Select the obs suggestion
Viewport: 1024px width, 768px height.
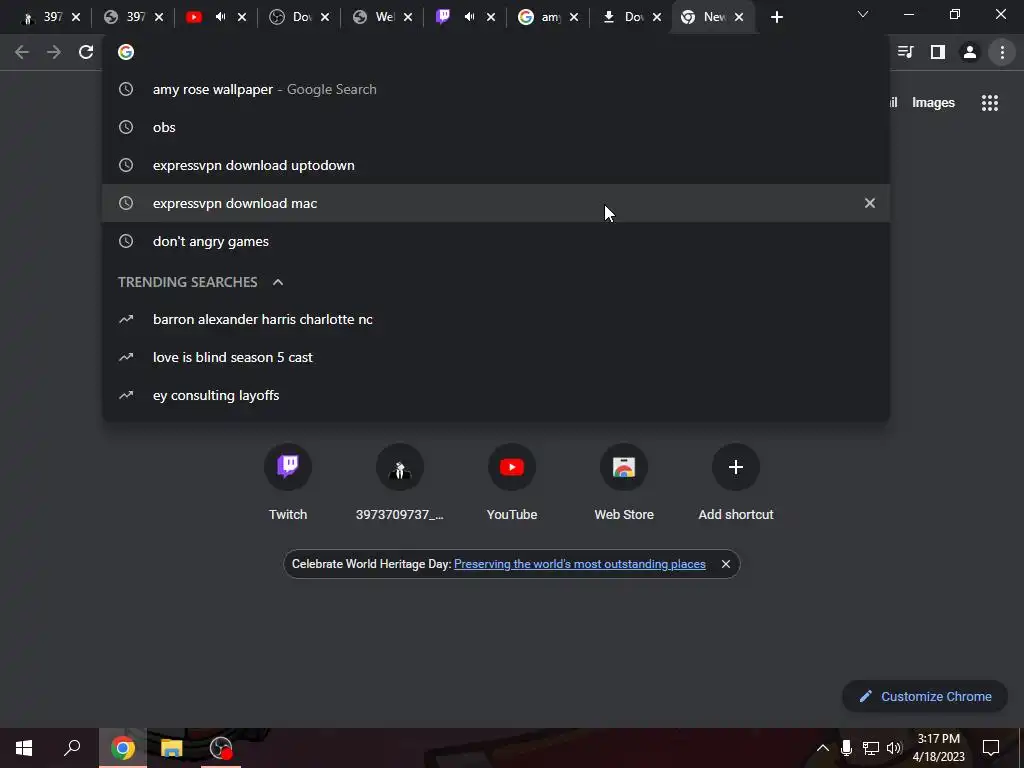click(496, 127)
